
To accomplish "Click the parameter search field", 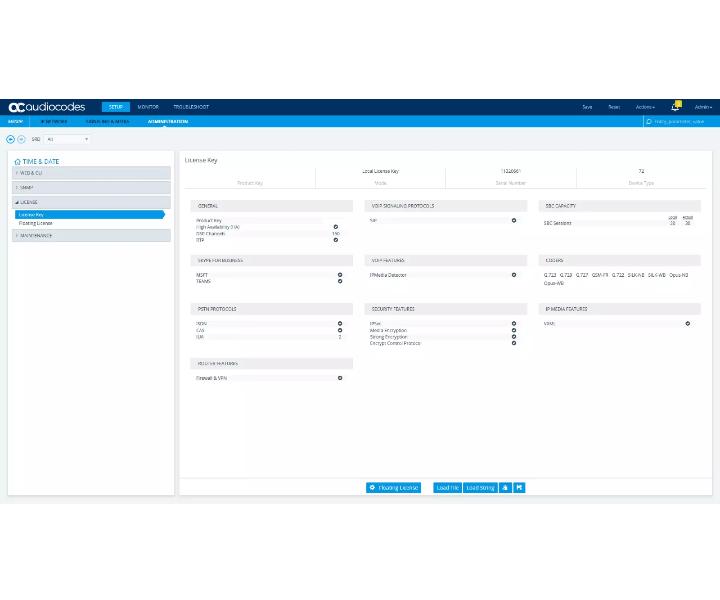I will tap(681, 122).
